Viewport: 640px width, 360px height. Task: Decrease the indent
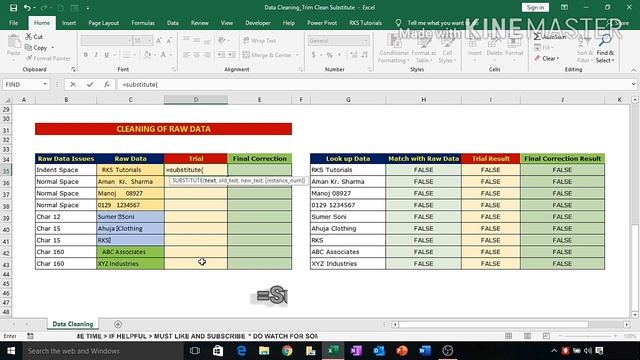(221, 55)
